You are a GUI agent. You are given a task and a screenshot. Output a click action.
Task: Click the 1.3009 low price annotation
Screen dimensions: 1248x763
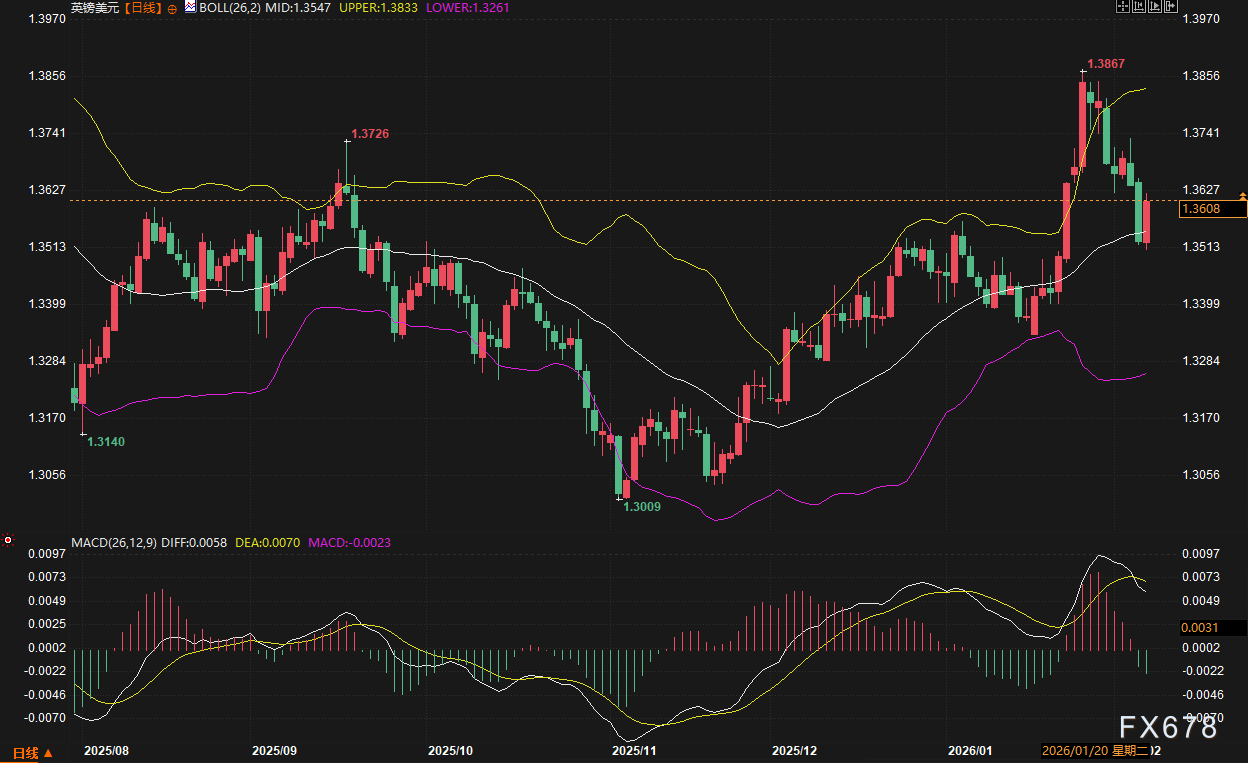pyautogui.click(x=642, y=507)
